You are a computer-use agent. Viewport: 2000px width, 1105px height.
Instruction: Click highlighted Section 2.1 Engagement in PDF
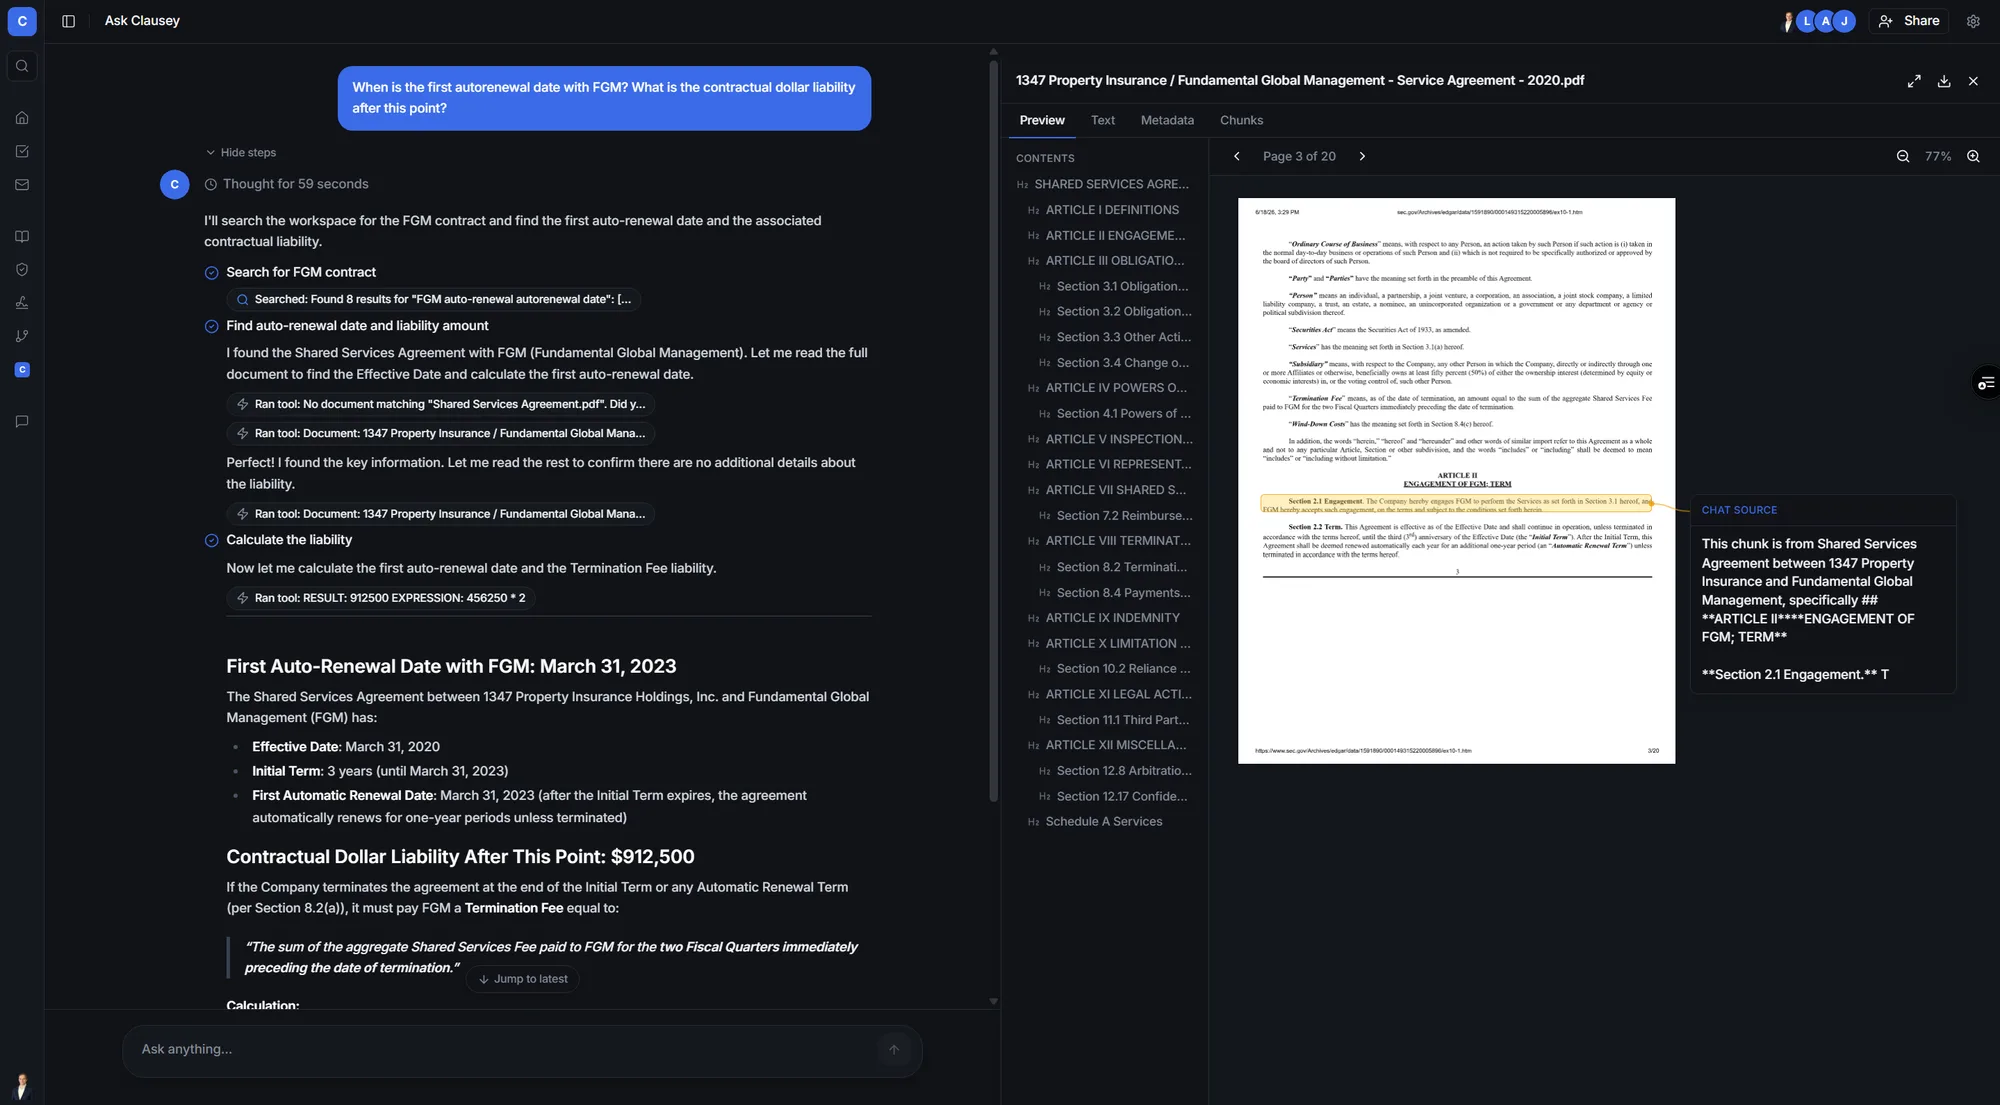pos(1456,505)
